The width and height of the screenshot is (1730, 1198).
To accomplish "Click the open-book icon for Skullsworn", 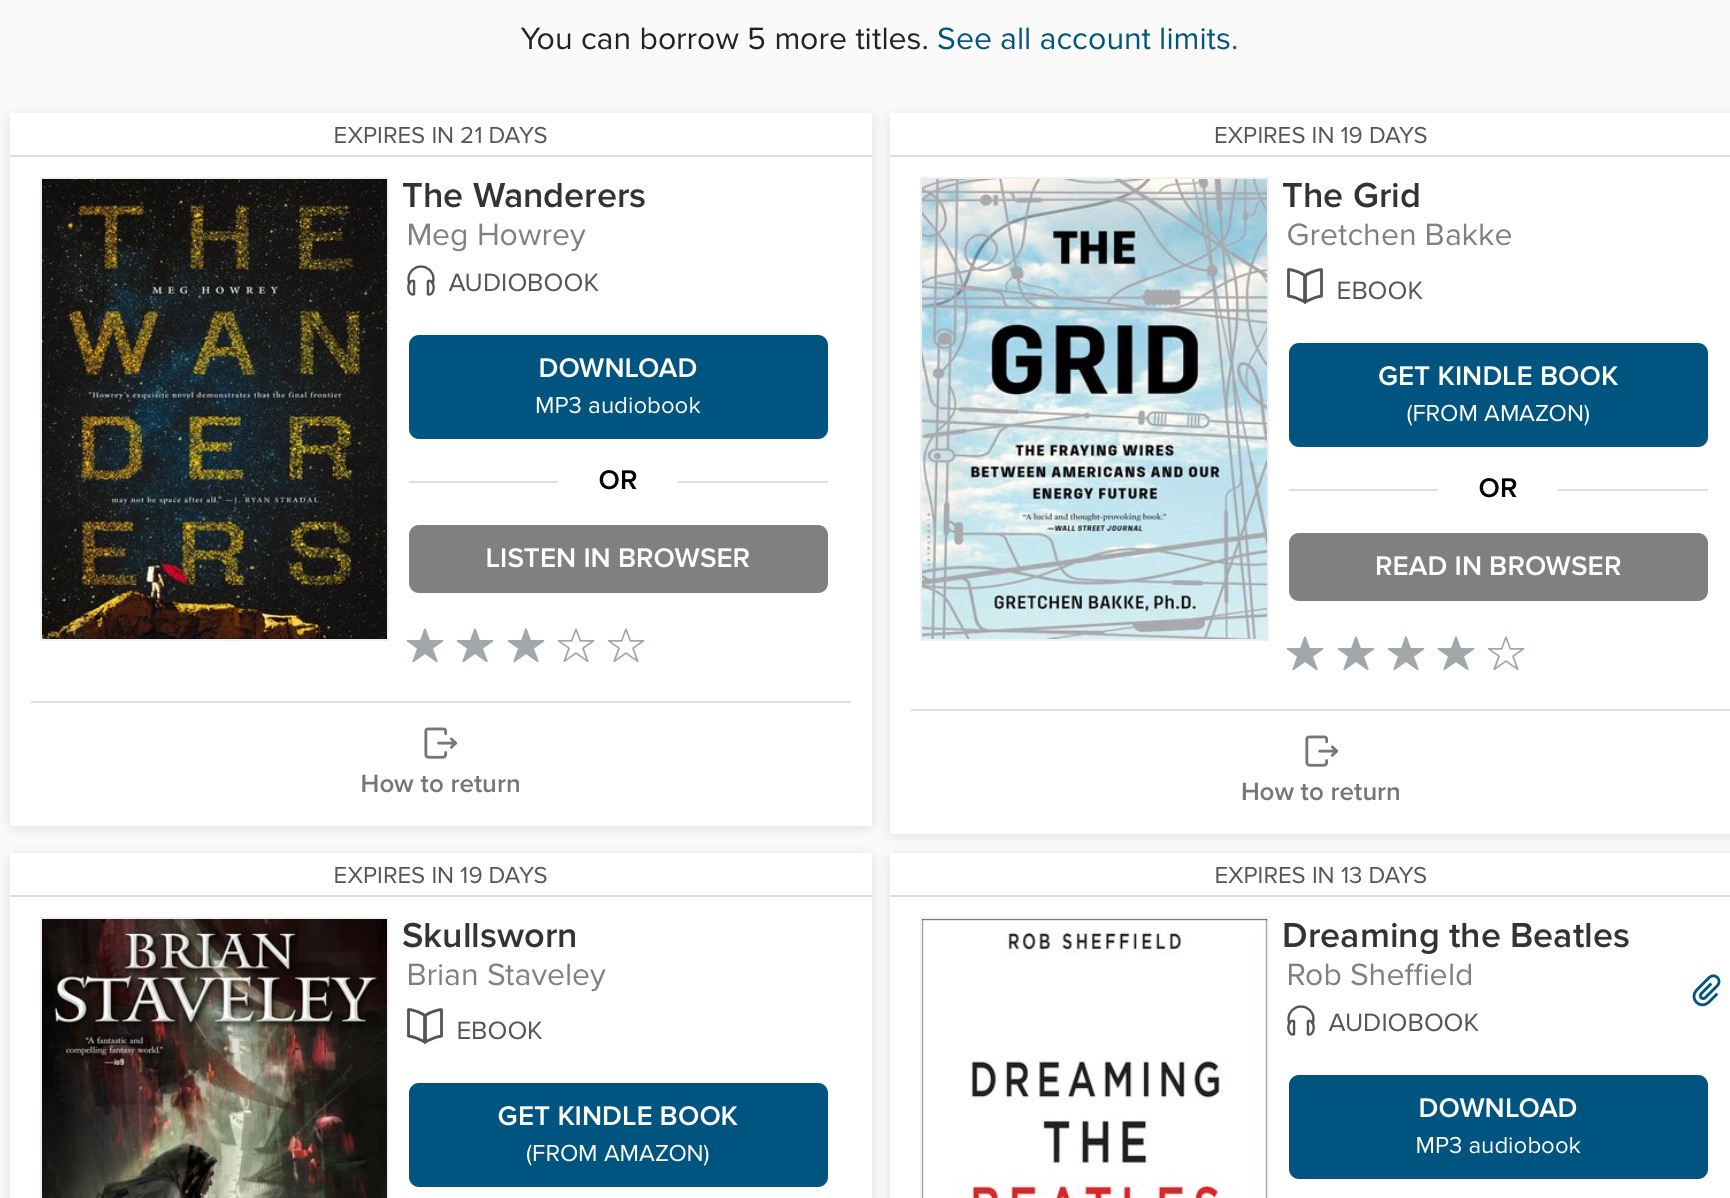I will point(425,1027).
